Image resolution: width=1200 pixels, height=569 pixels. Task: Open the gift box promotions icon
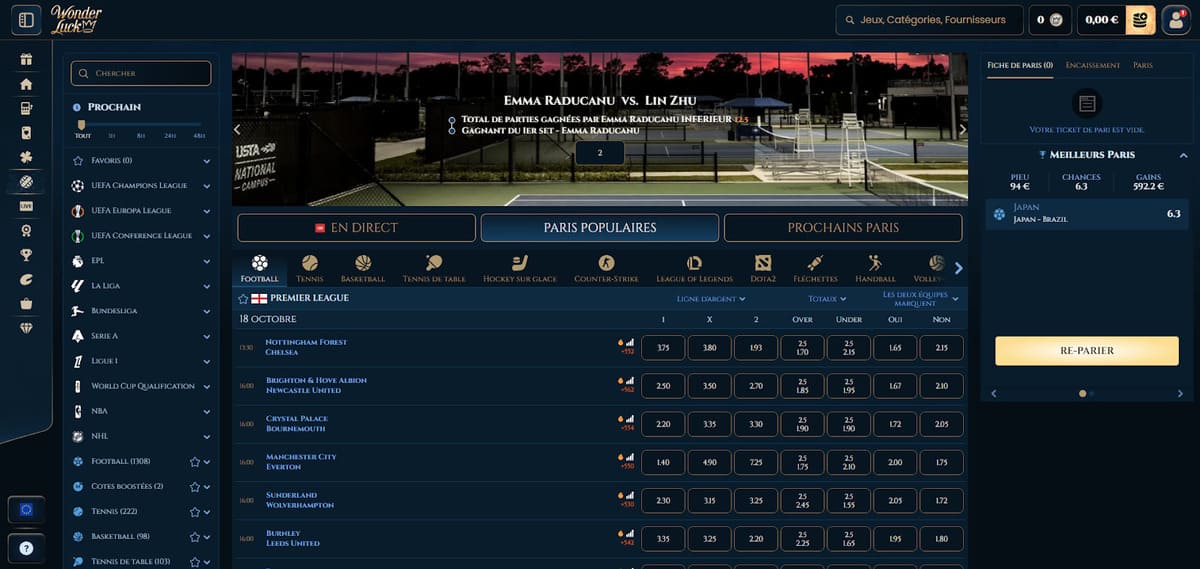pos(26,59)
